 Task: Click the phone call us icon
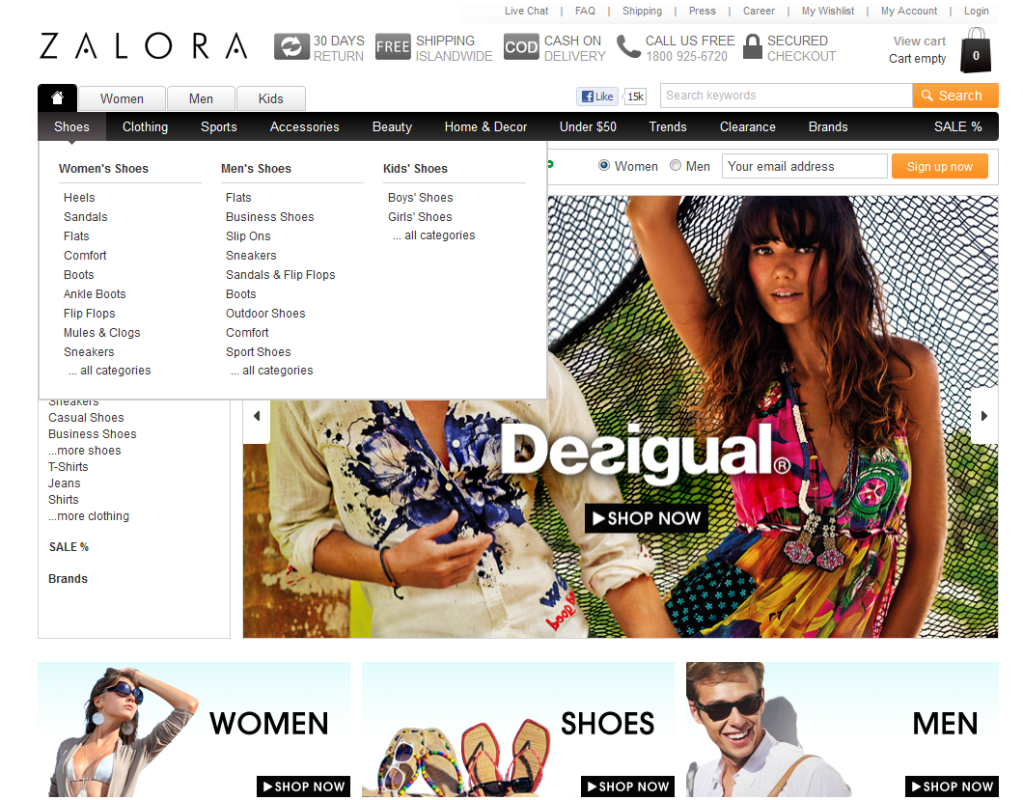coord(629,47)
